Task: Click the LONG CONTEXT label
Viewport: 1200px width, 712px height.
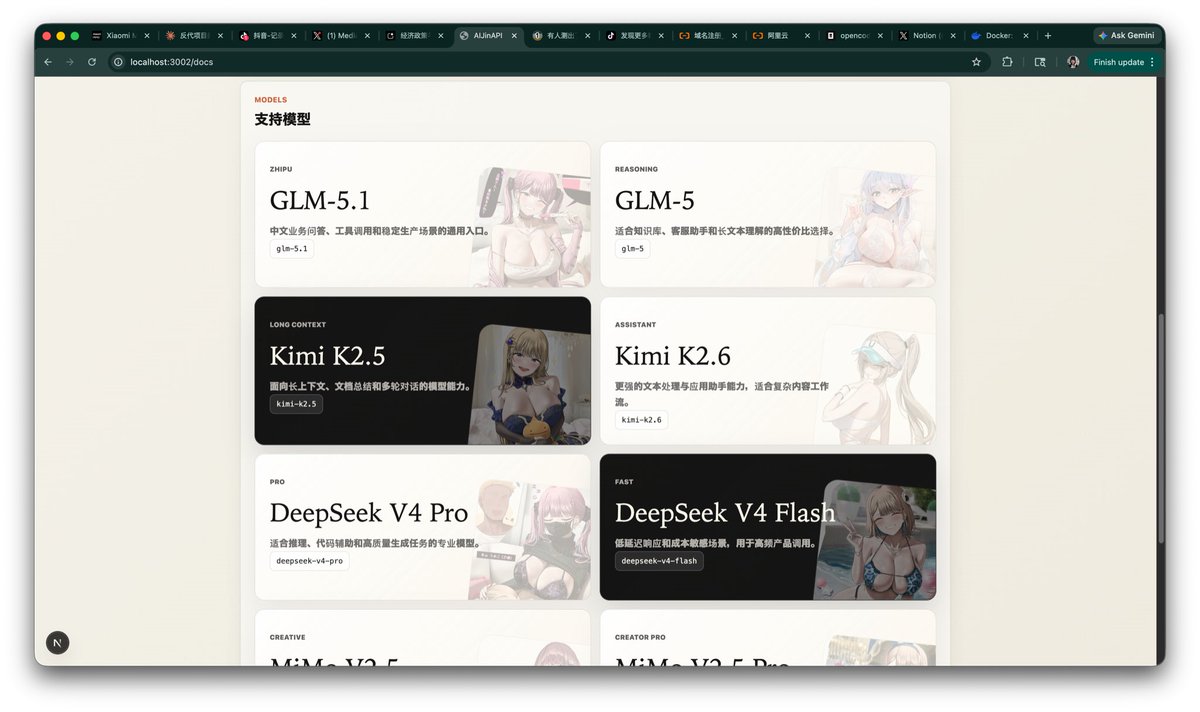Action: point(298,325)
